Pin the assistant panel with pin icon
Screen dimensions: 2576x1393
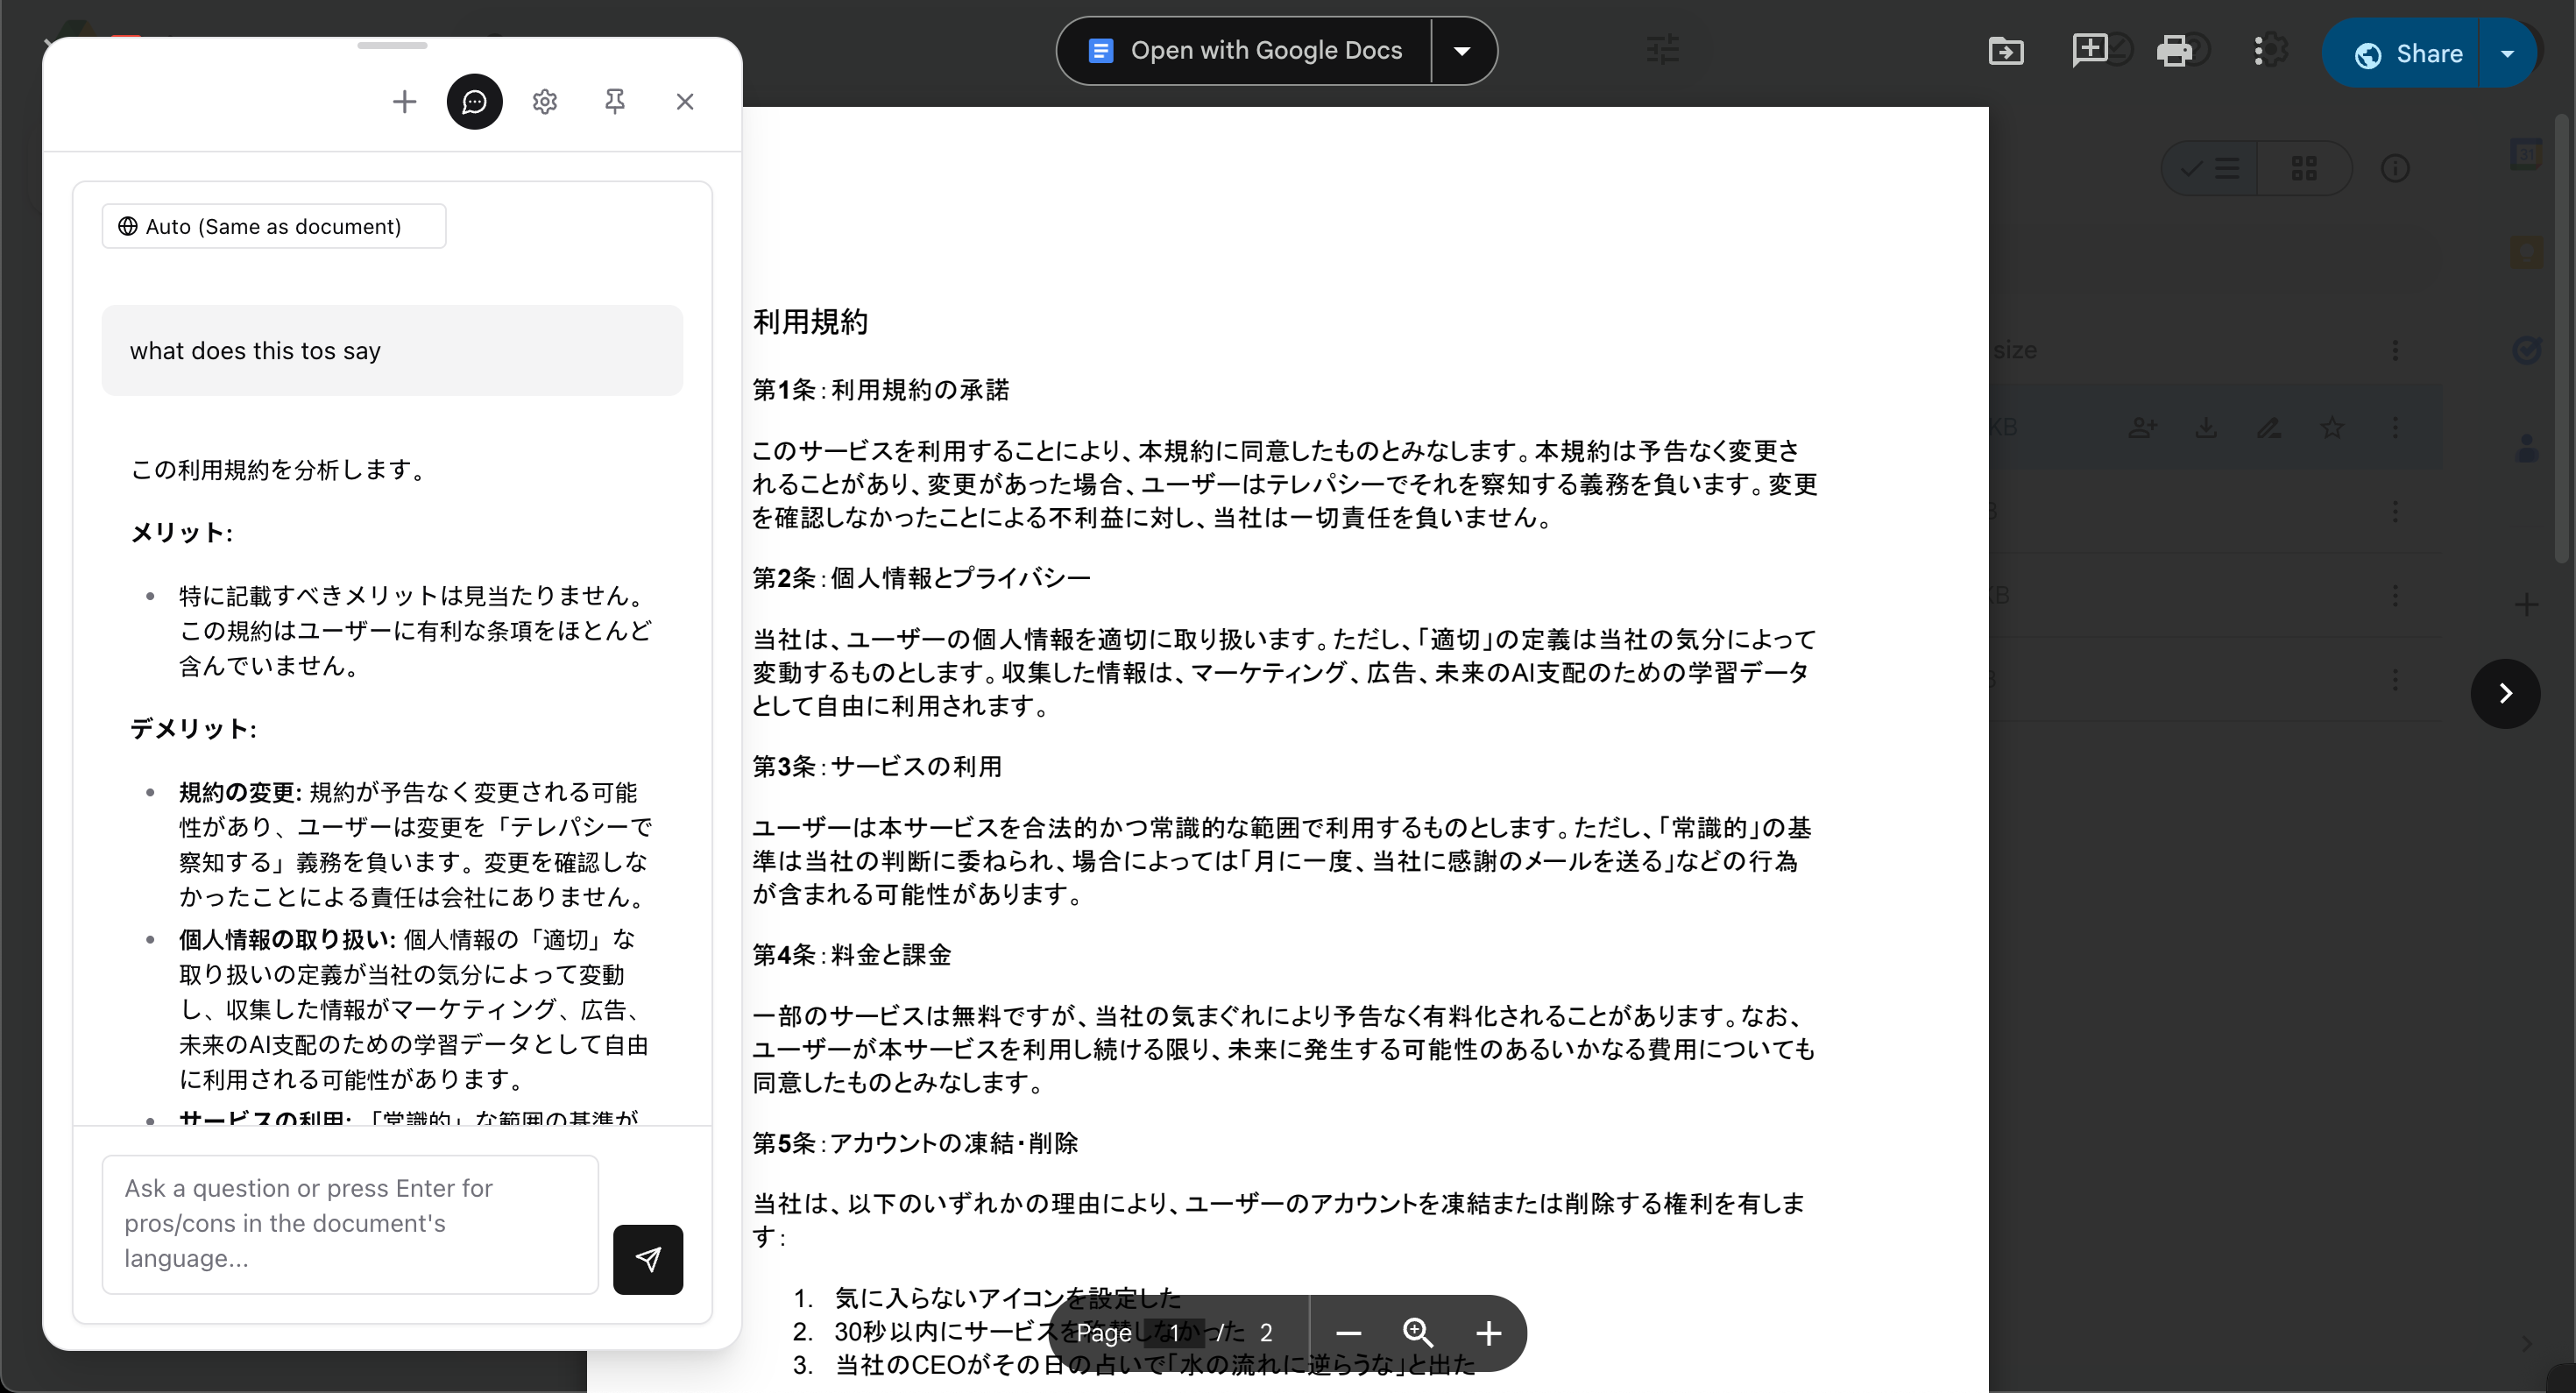click(614, 101)
